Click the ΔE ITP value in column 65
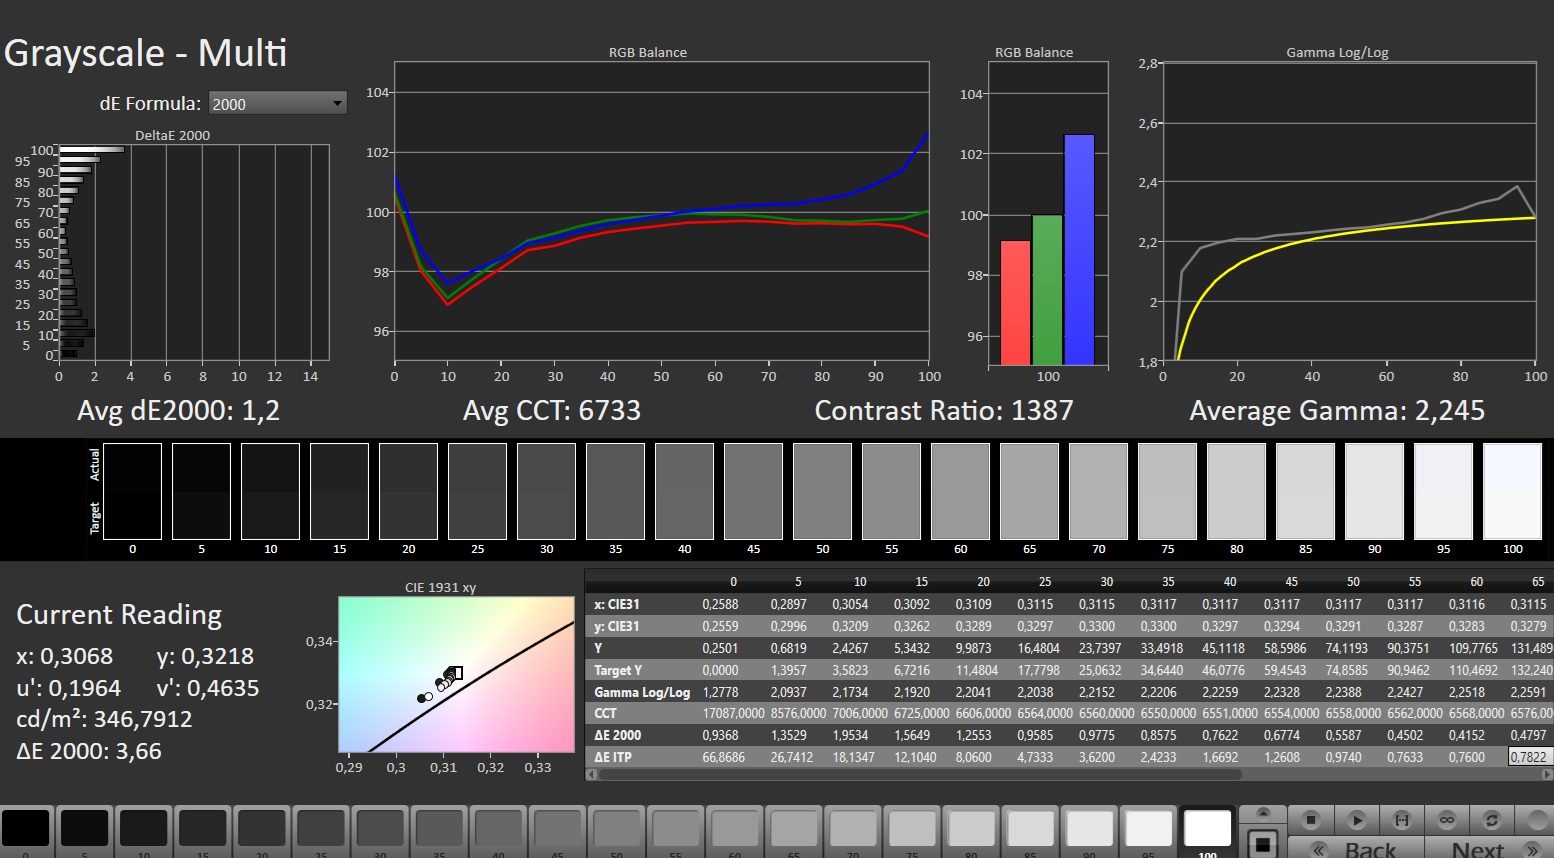 (x=1528, y=757)
